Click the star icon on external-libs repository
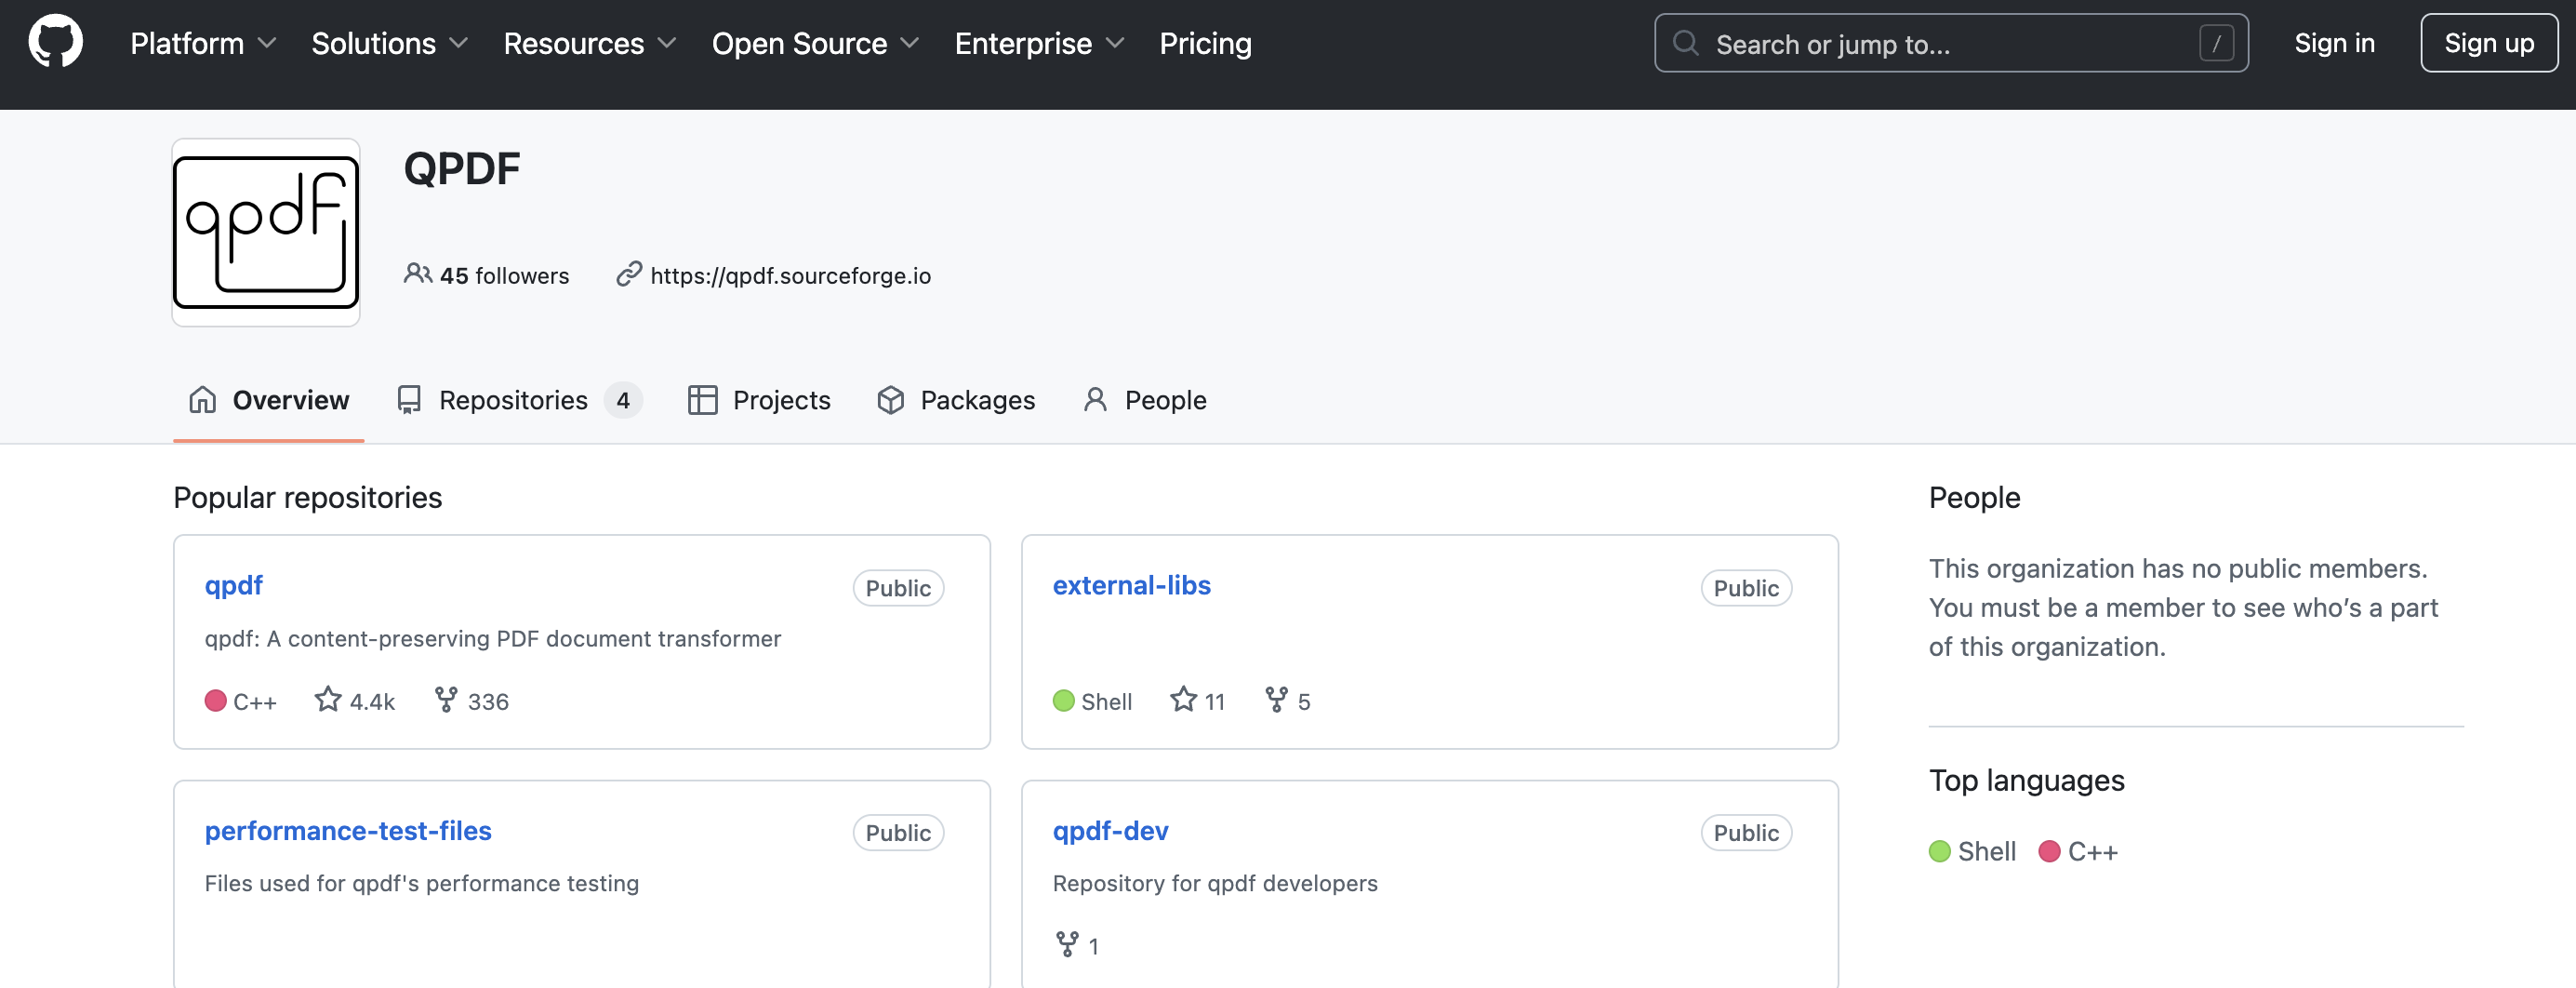Image resolution: width=2576 pixels, height=988 pixels. pyautogui.click(x=1183, y=699)
